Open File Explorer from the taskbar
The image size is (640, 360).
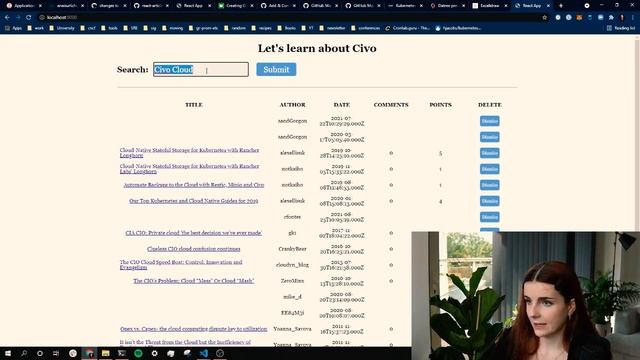(x=105, y=353)
